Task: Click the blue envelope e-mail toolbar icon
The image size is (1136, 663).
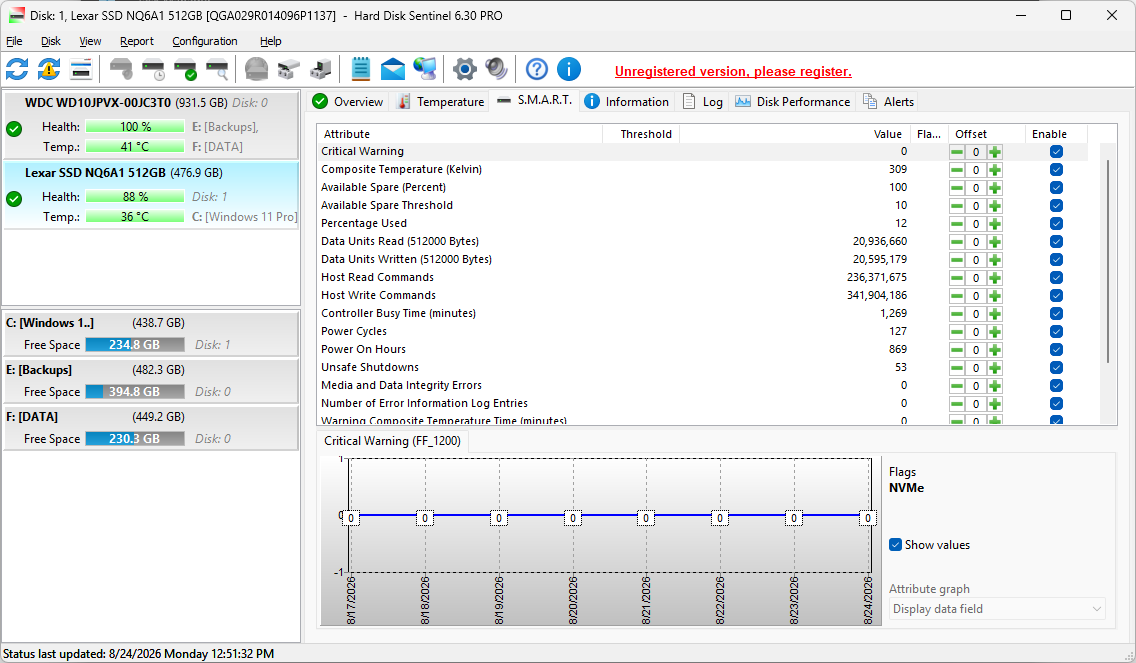Action: coord(393,70)
